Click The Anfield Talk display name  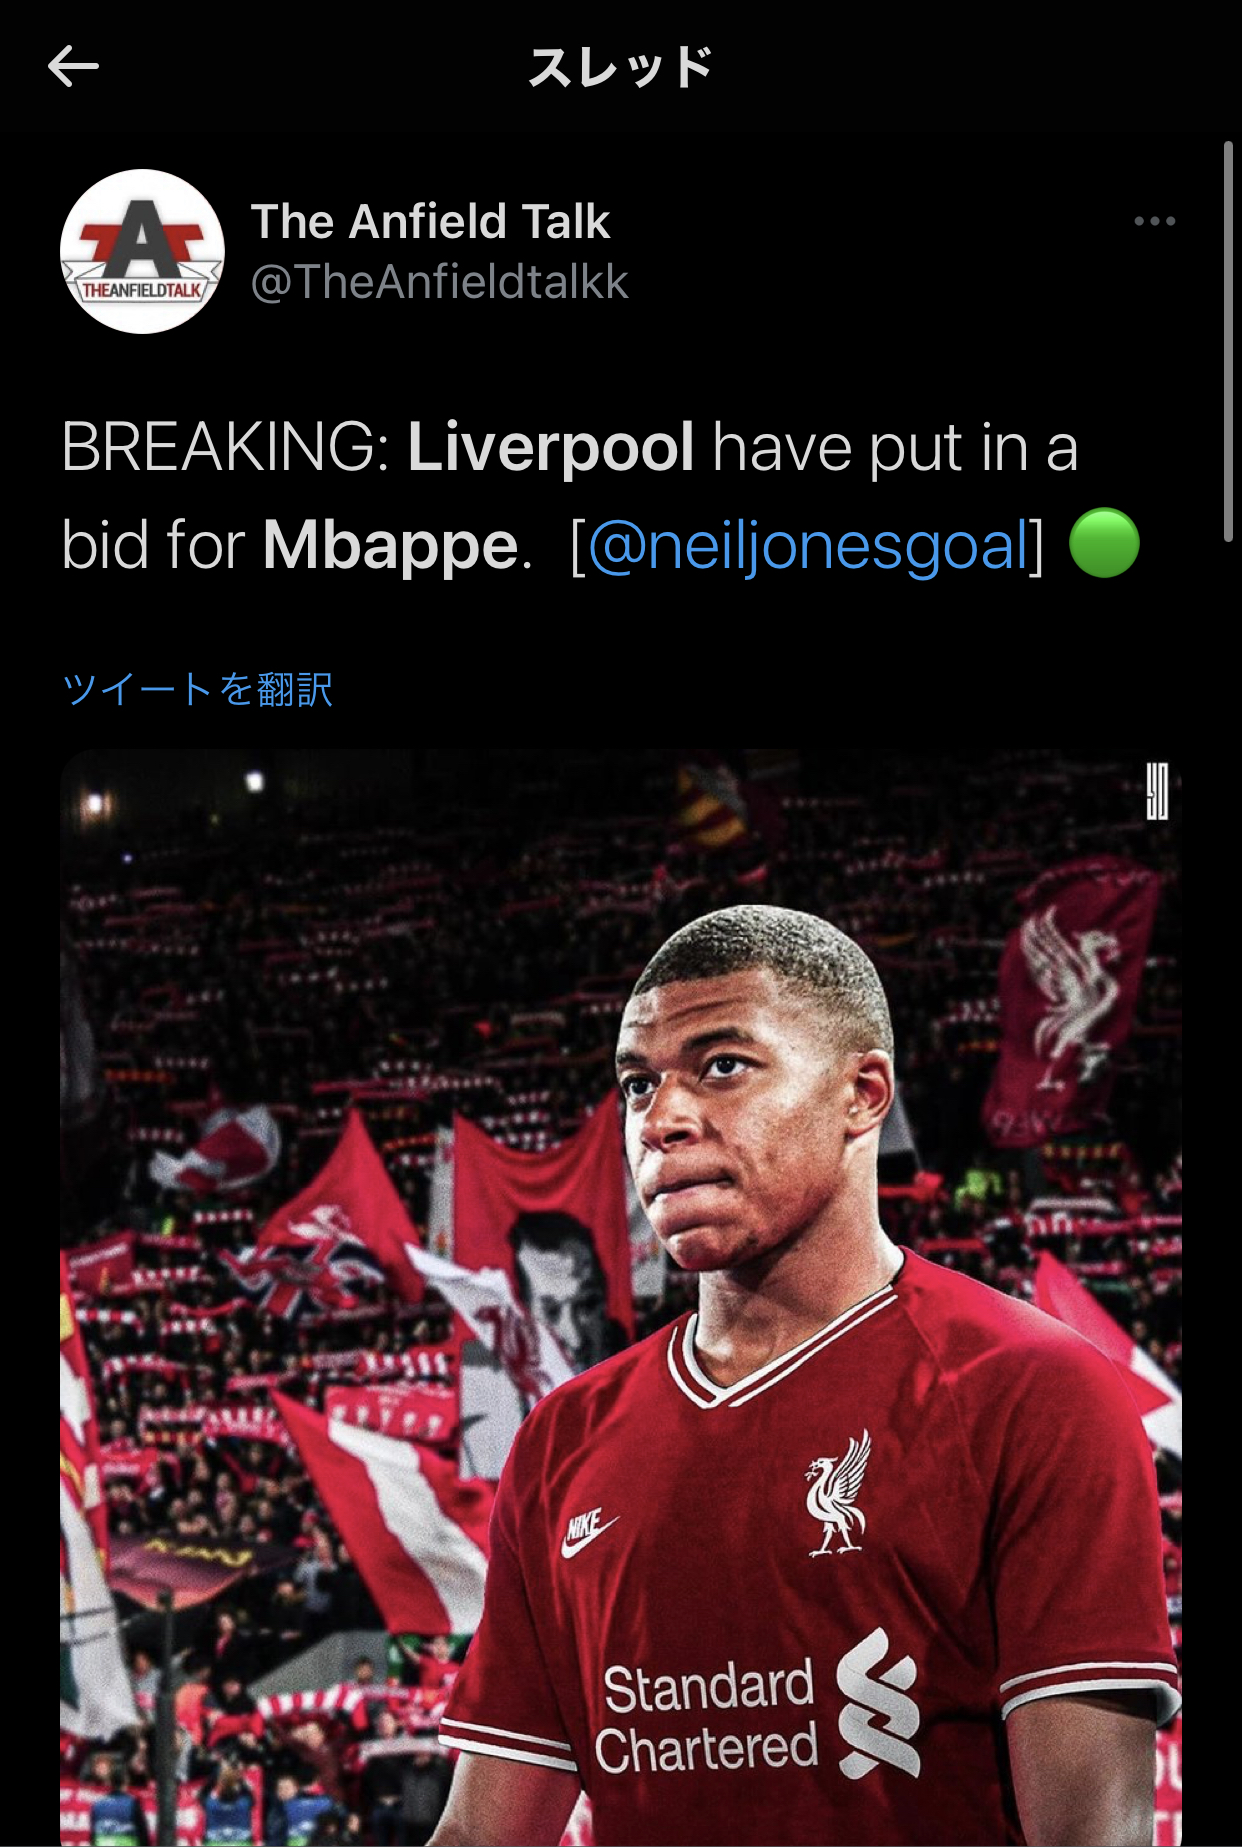(x=430, y=221)
